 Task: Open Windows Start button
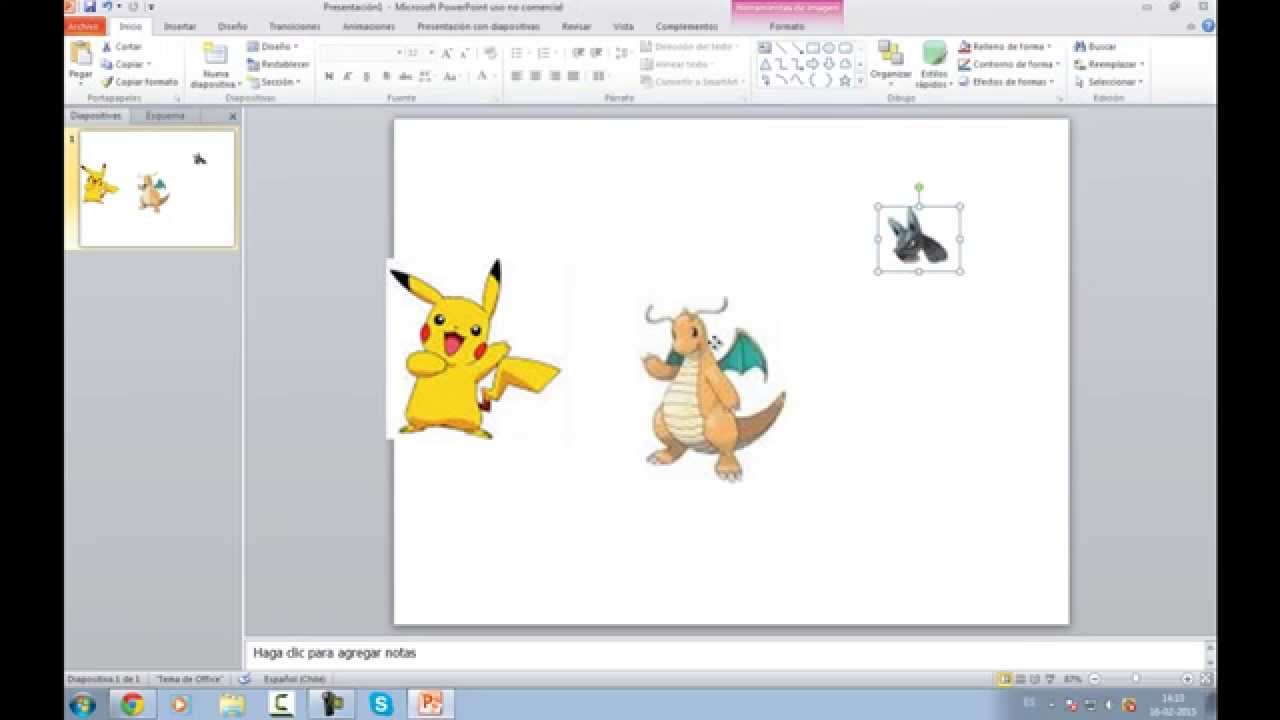coord(83,704)
